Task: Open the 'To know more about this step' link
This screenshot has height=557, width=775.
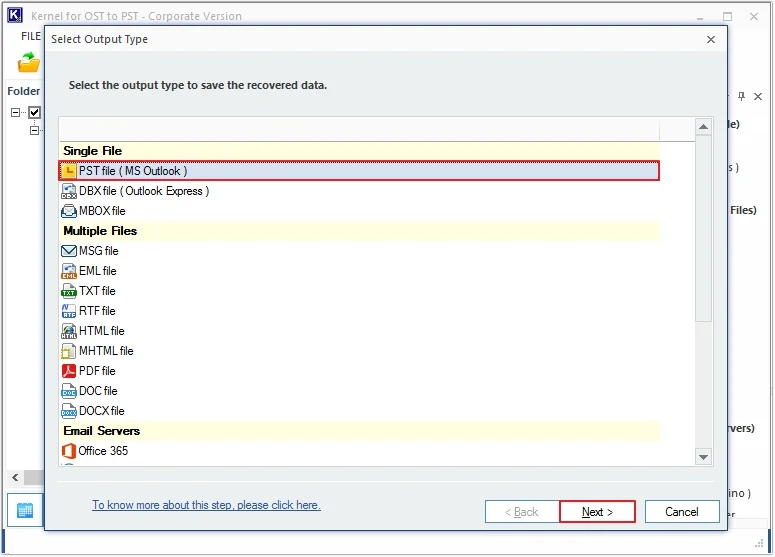Action: tap(206, 505)
